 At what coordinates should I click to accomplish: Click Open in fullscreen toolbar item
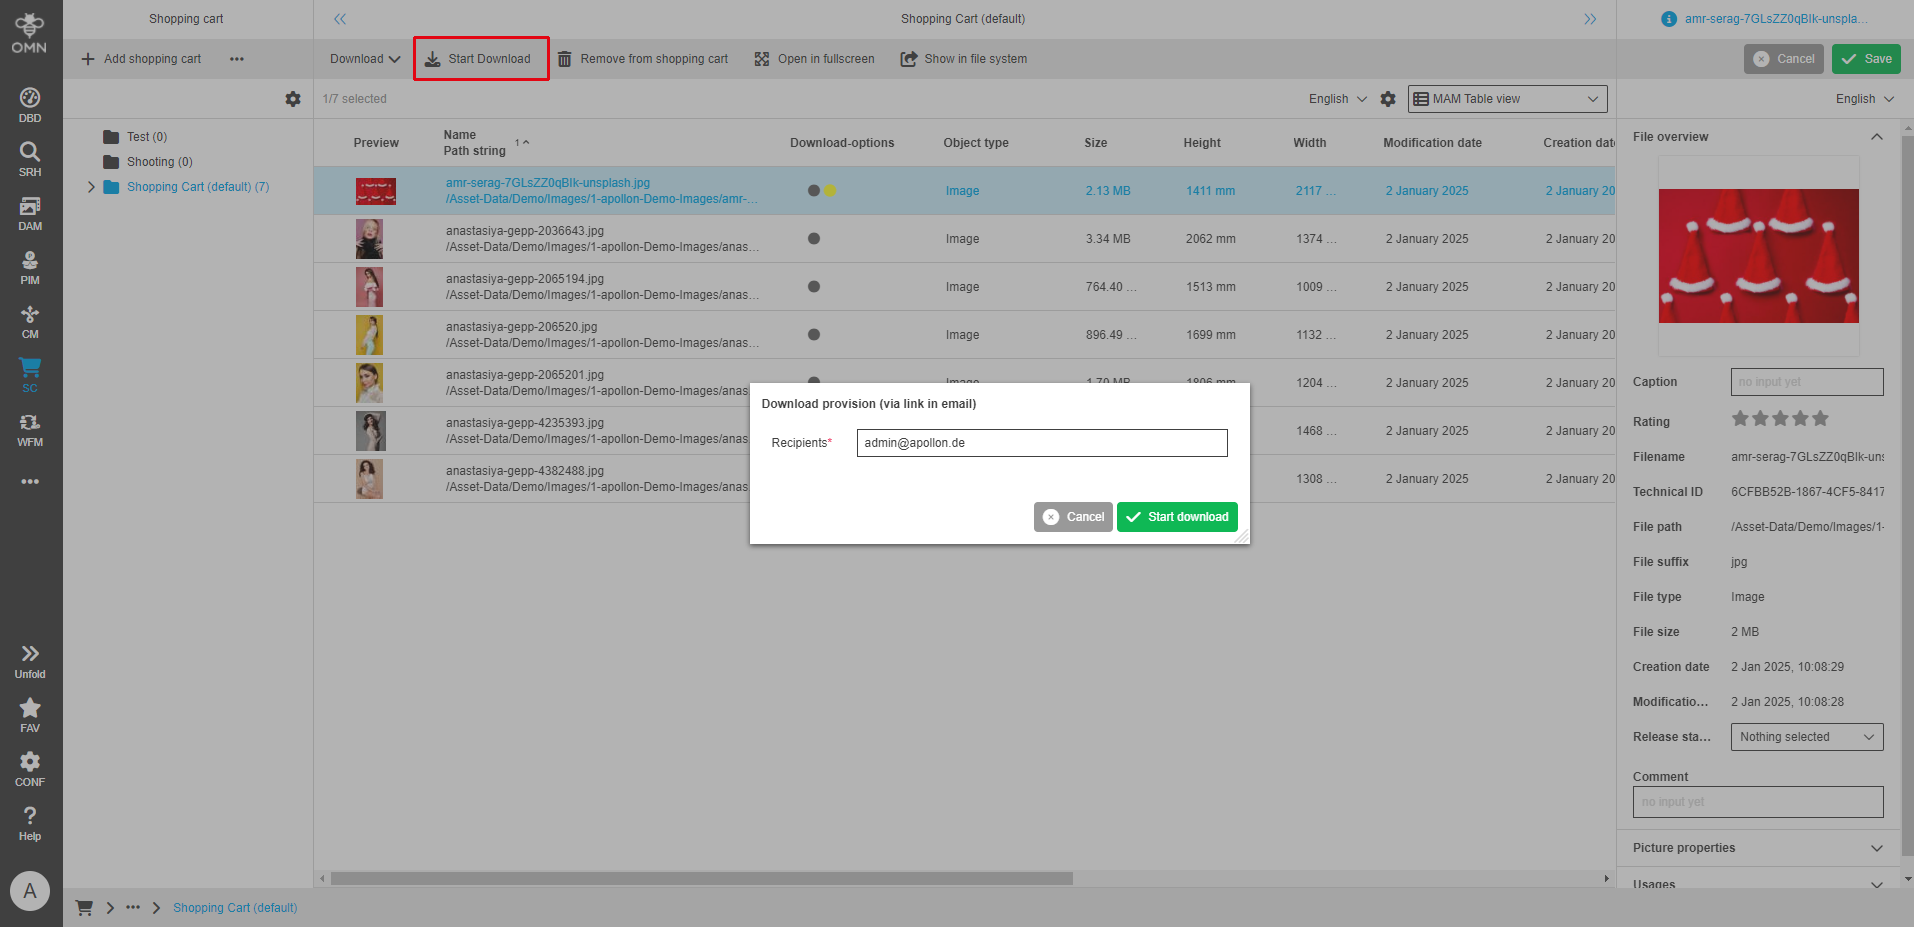(814, 59)
